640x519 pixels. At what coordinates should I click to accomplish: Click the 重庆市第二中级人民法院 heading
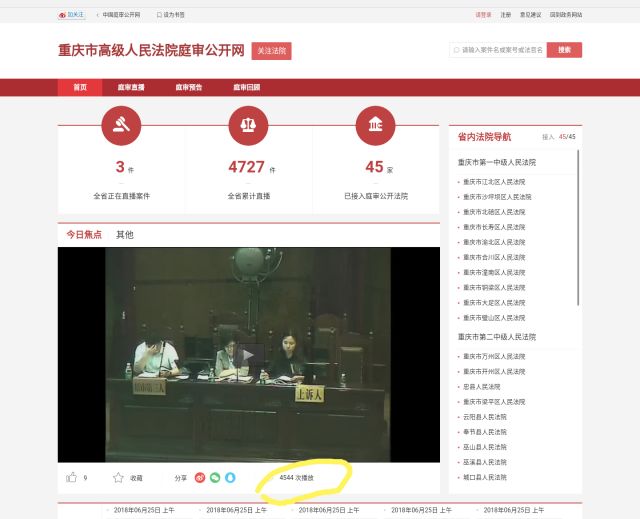click(x=497, y=337)
